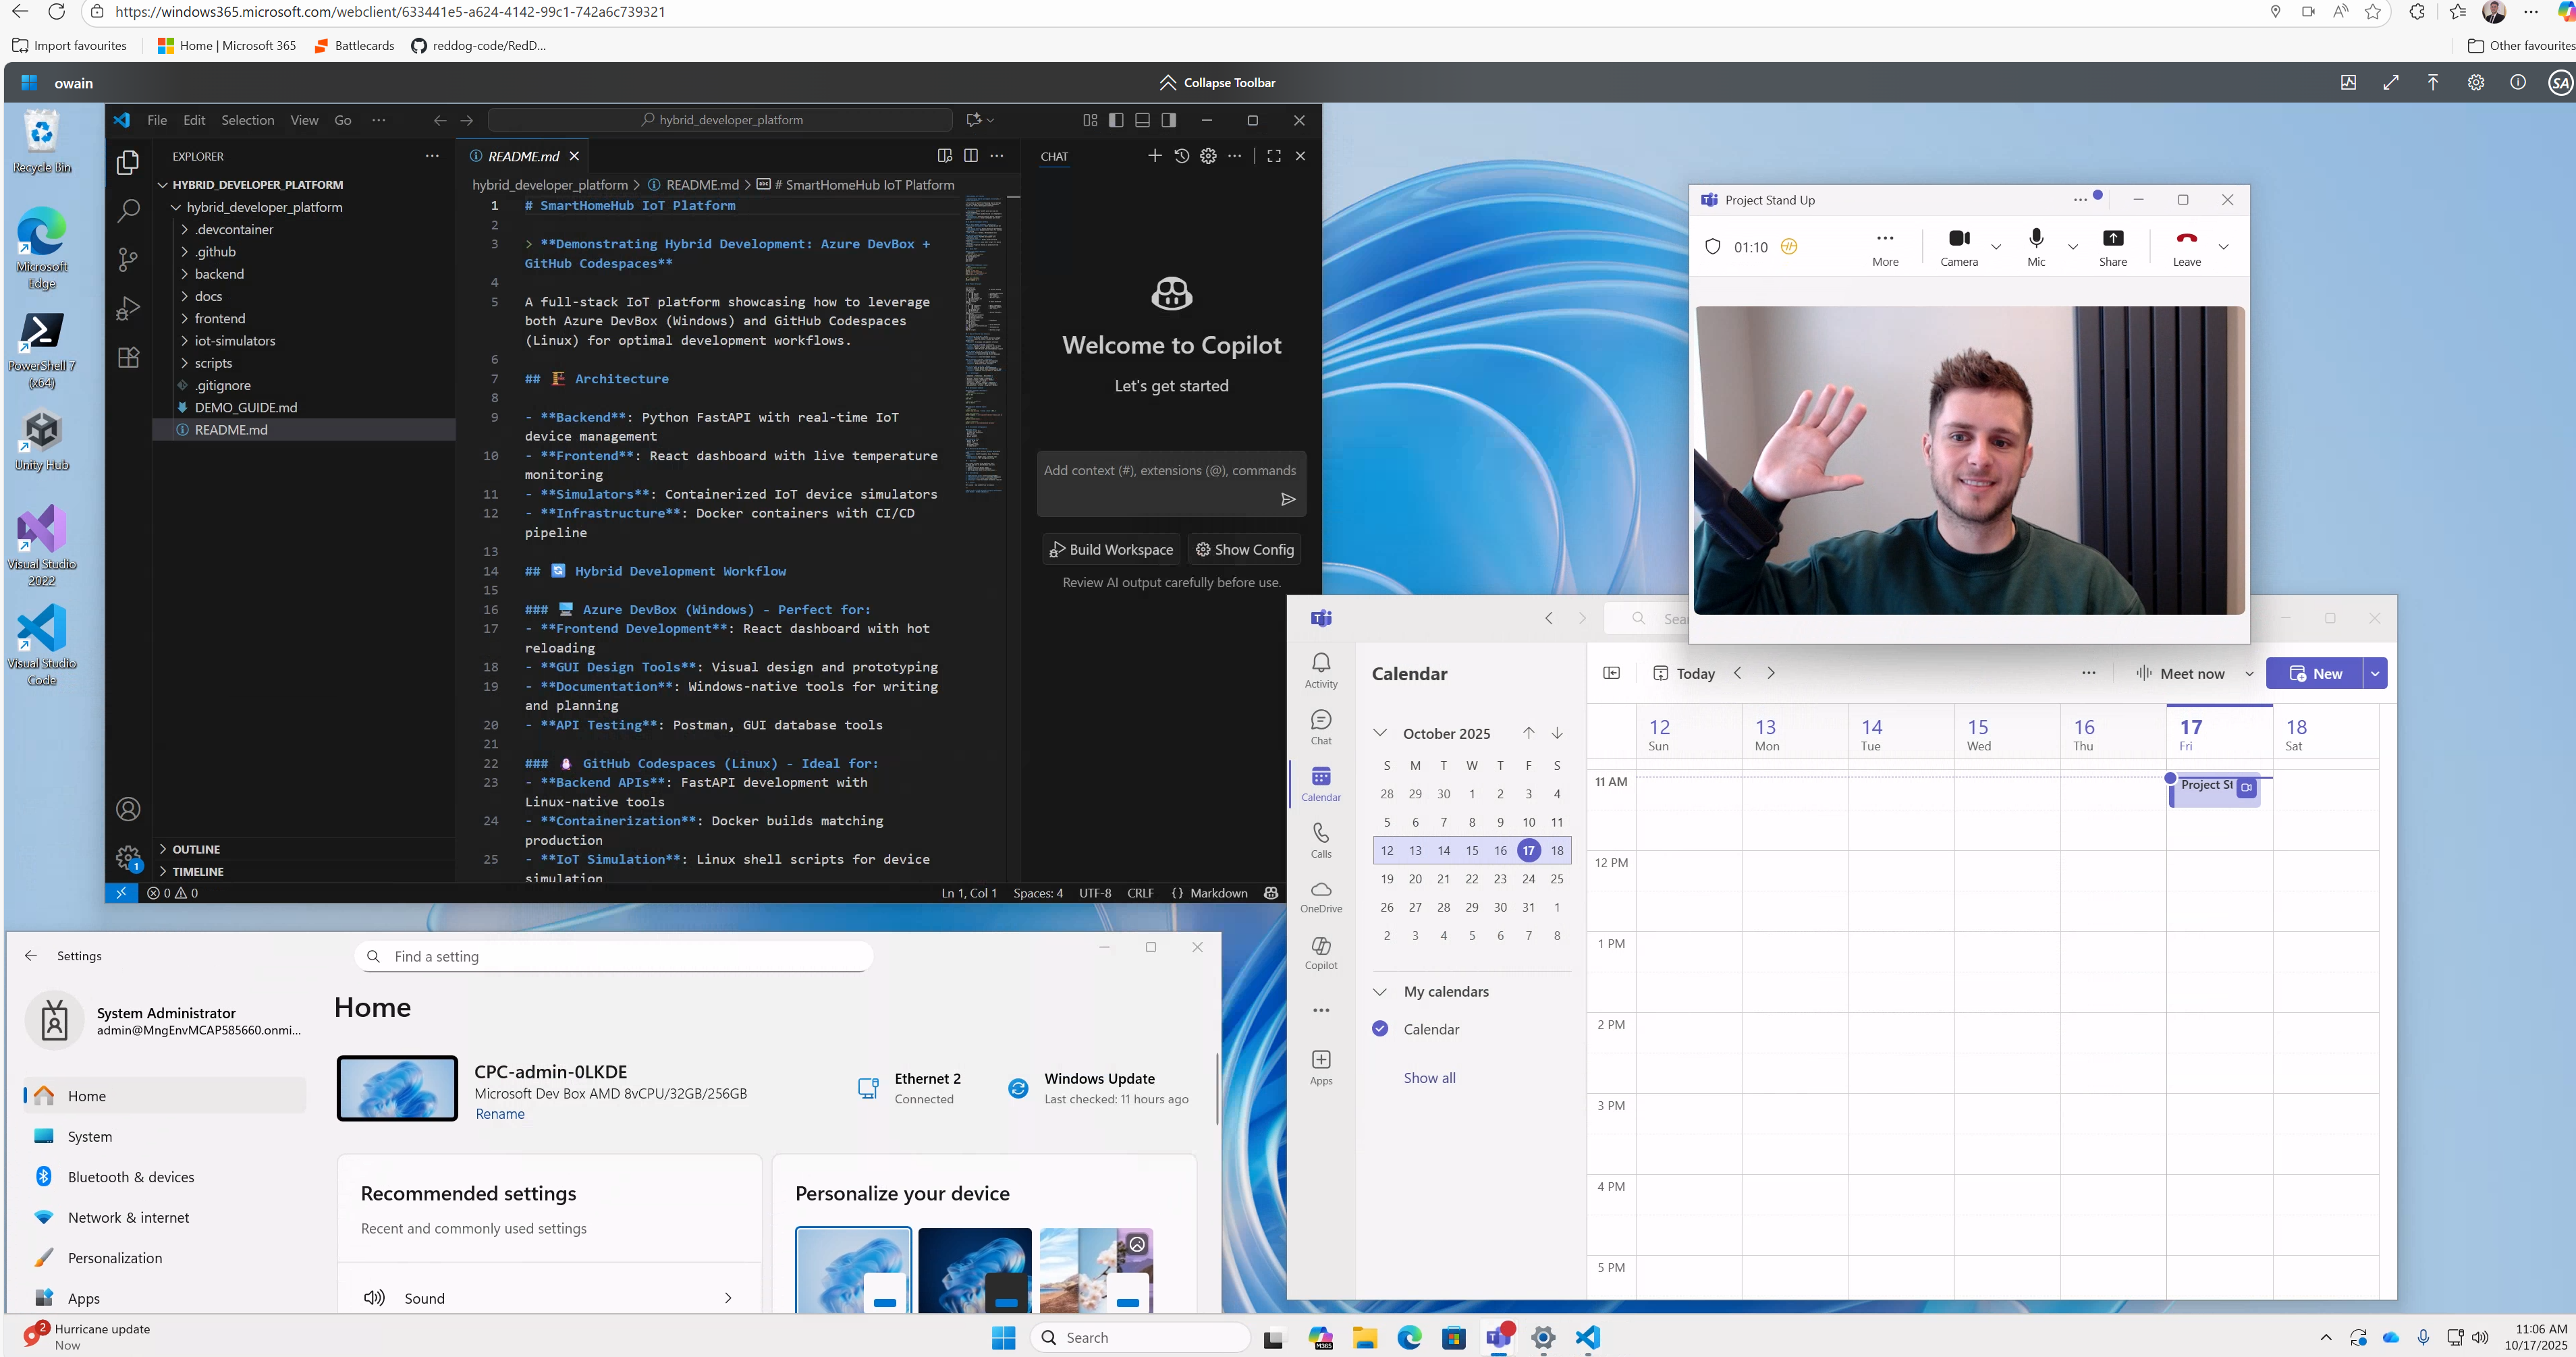Open the Selection menu in VS Code

(247, 120)
